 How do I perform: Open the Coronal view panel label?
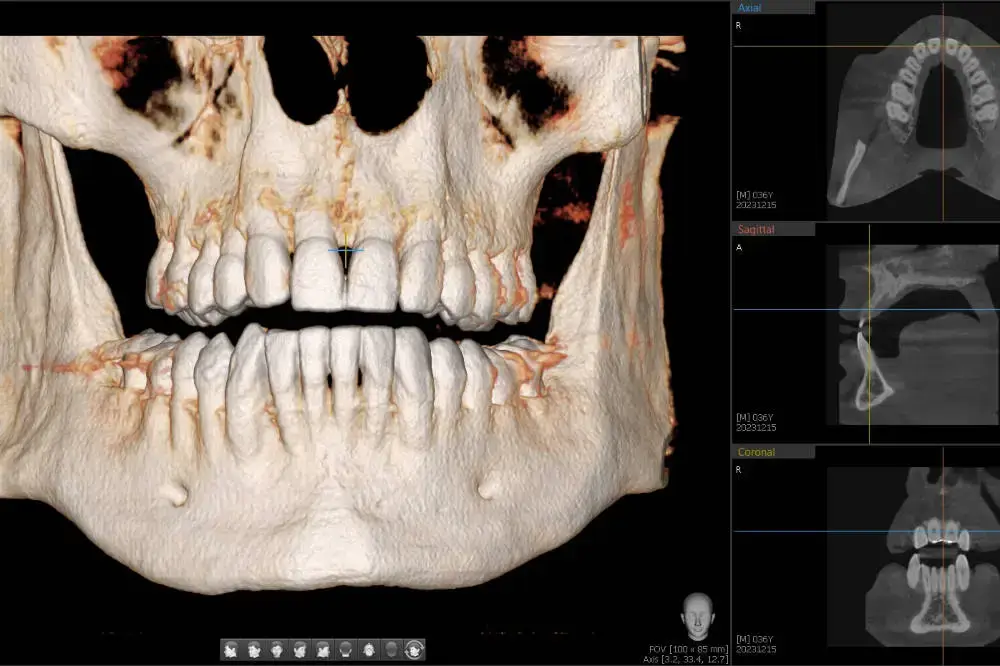756,452
